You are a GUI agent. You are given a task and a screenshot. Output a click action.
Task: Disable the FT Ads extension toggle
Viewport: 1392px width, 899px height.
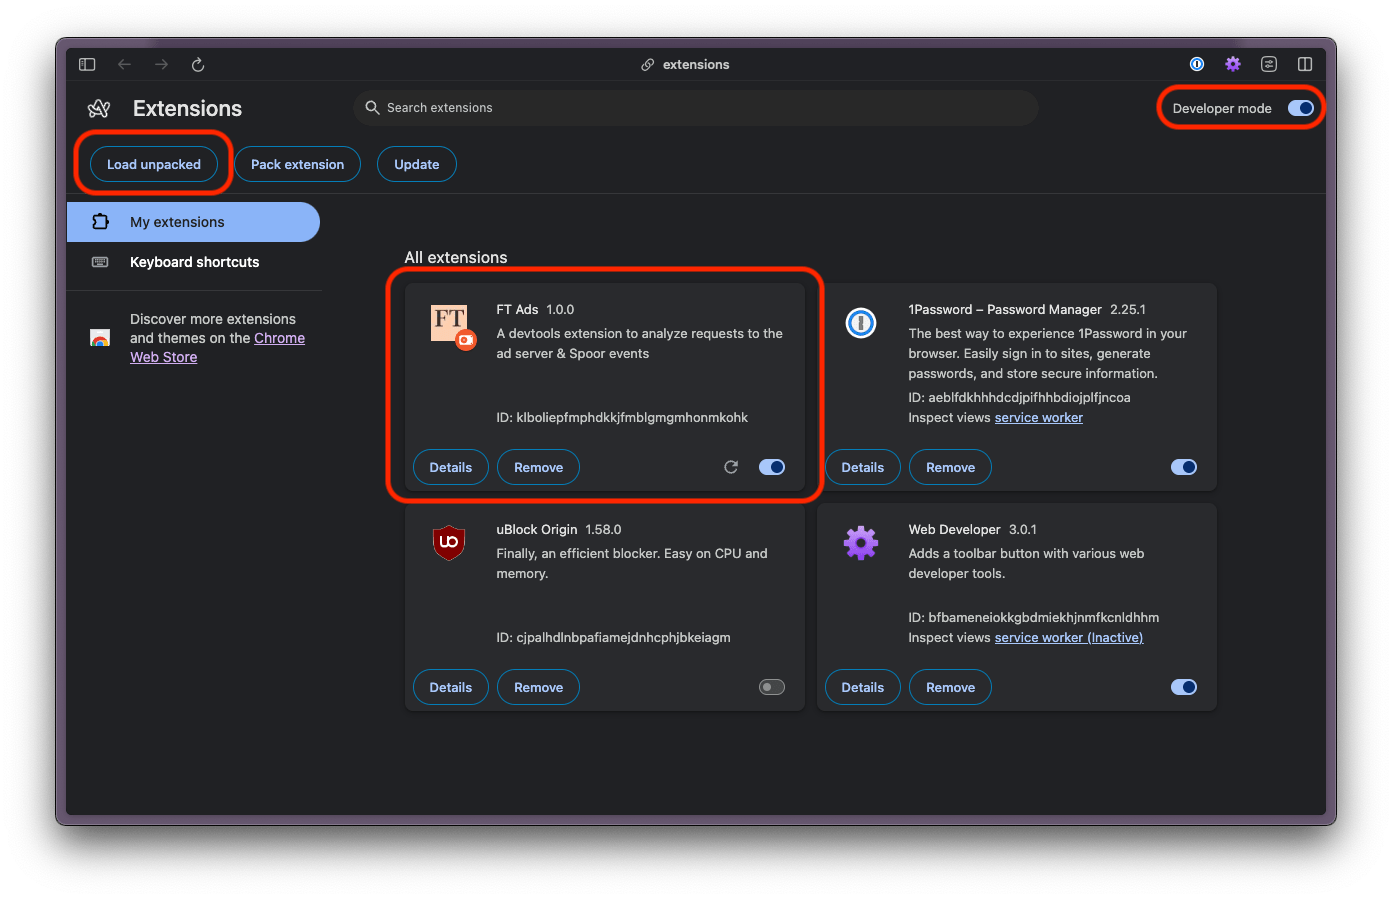pyautogui.click(x=772, y=467)
